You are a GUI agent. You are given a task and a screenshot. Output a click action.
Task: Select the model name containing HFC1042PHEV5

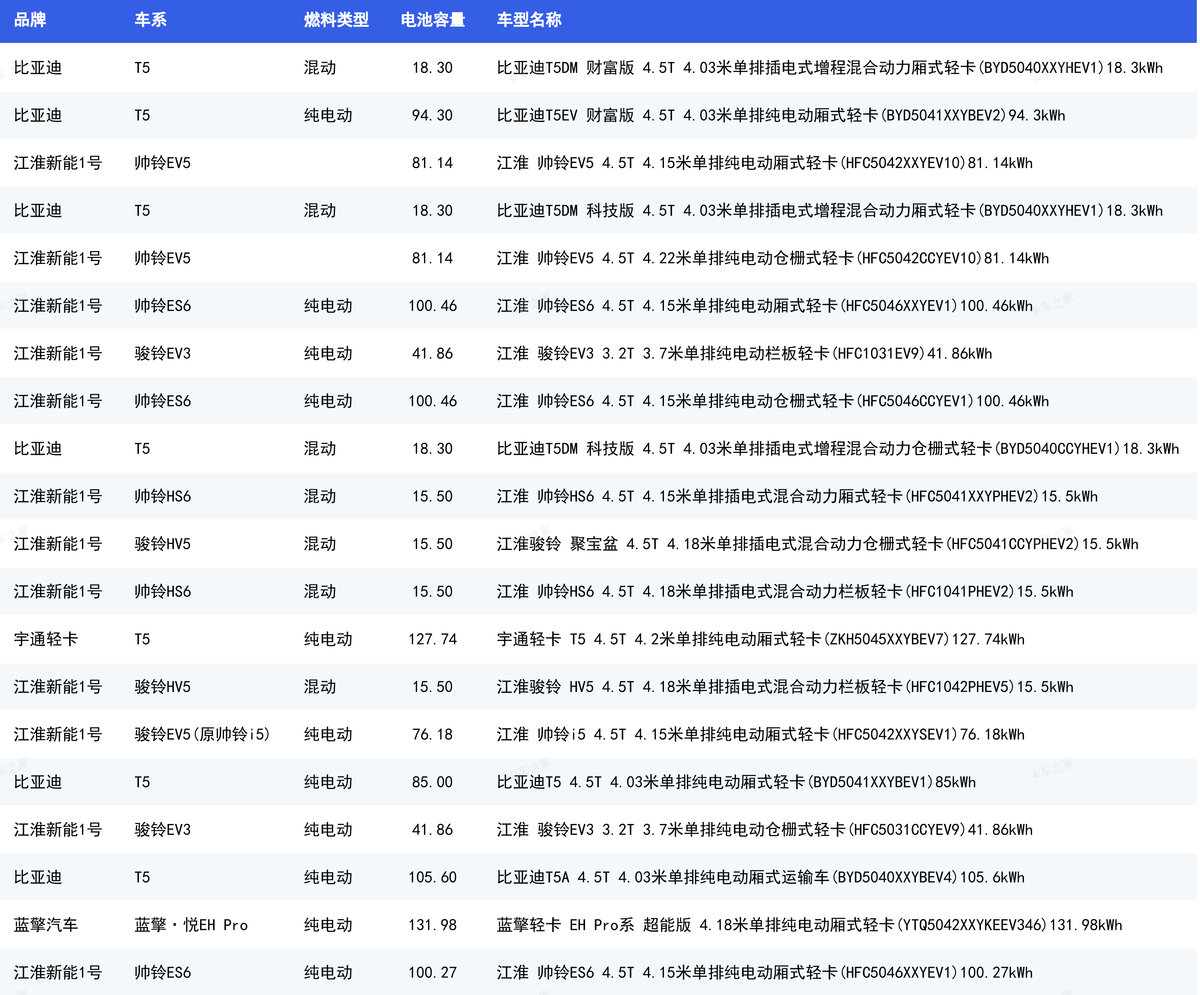click(x=785, y=687)
